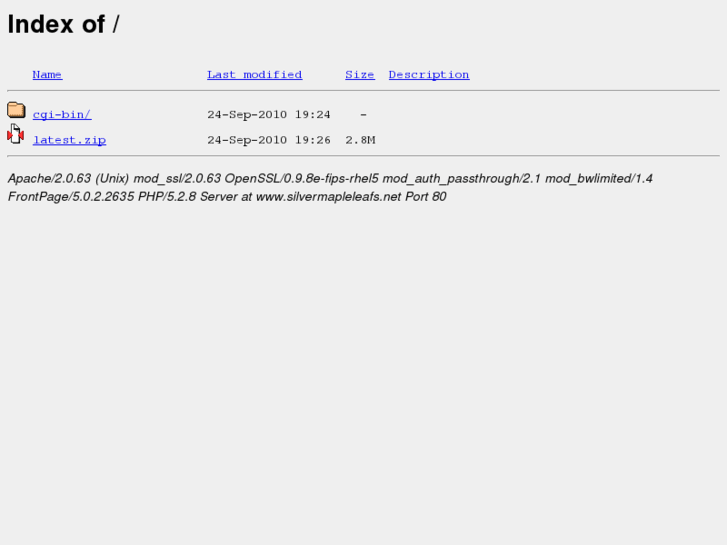Sort the listing by Size
Image resolution: width=727 pixels, height=545 pixels.
coord(360,75)
